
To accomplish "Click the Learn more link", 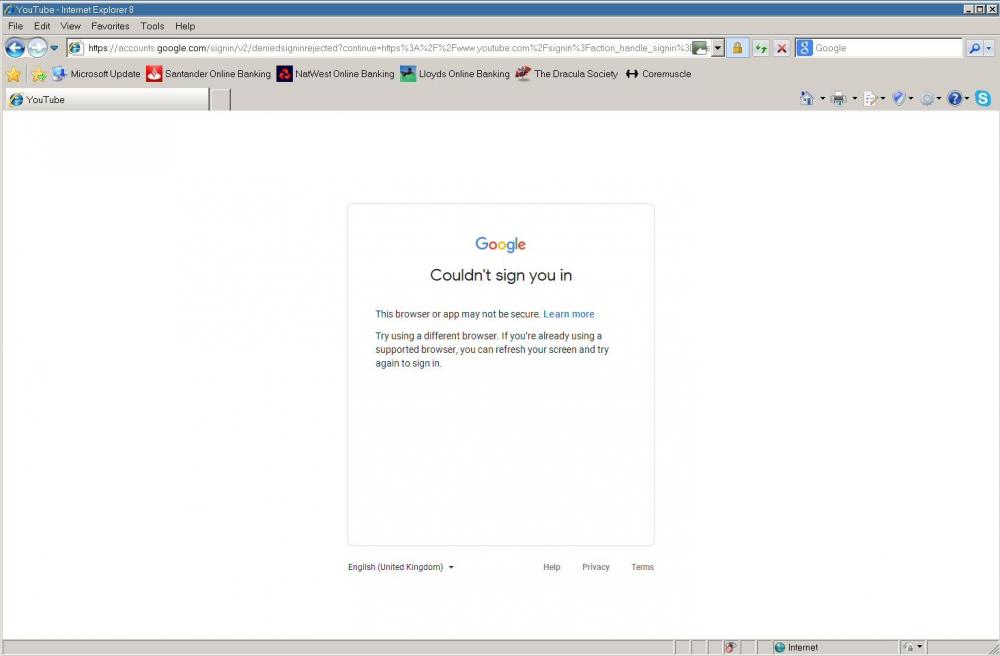I will coord(569,314).
